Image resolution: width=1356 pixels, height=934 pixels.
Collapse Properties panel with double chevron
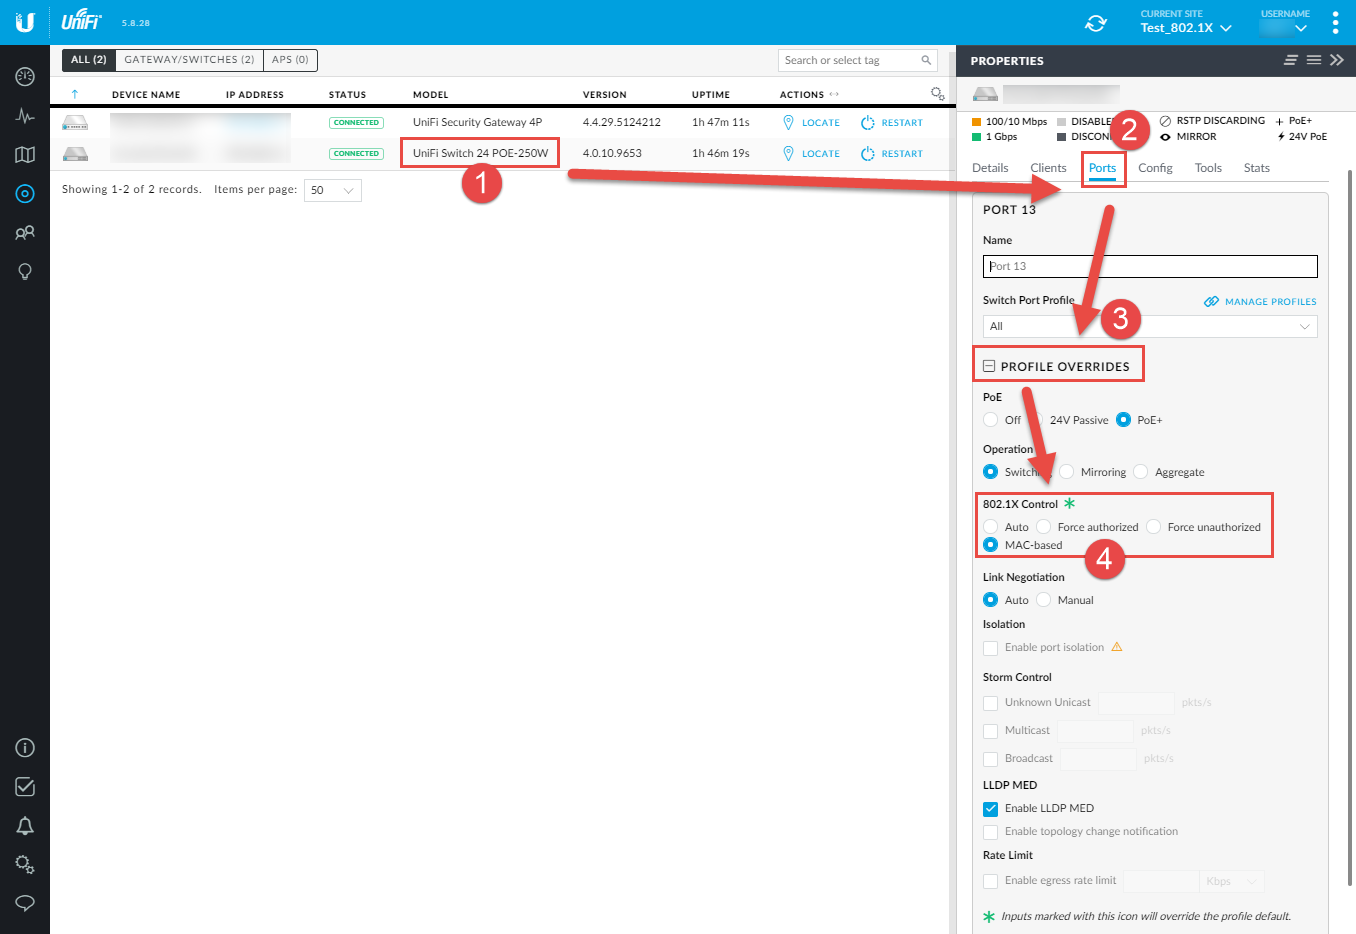[1337, 60]
